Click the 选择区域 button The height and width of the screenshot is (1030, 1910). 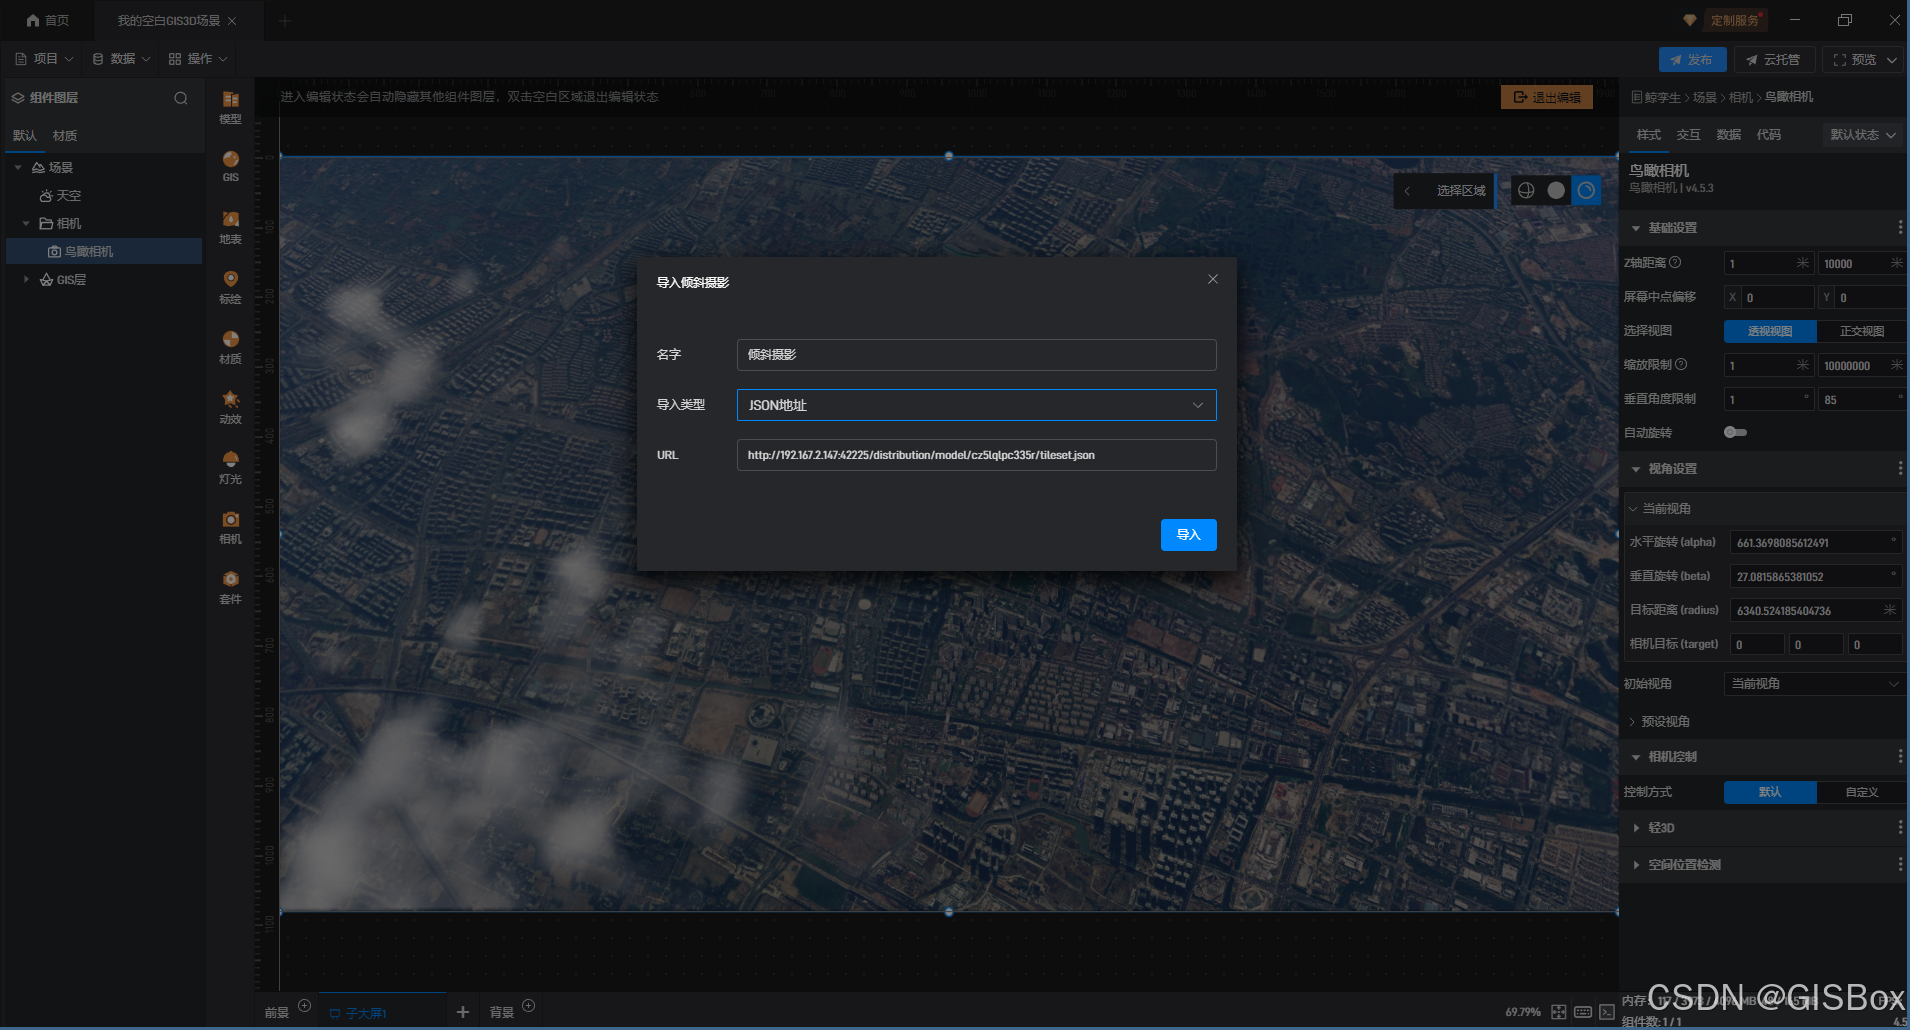1461,191
